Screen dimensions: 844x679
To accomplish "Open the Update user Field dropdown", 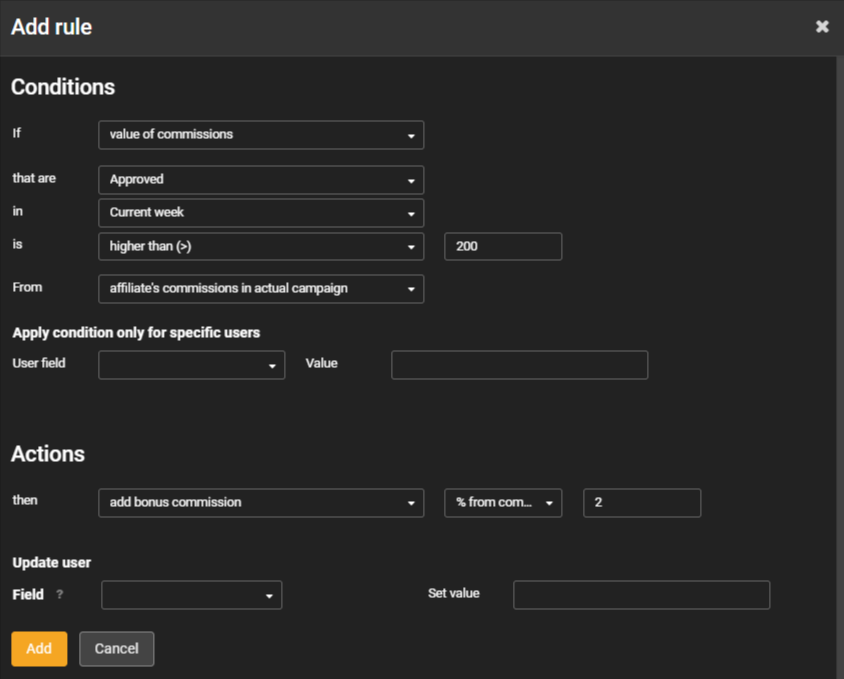I will [x=192, y=595].
